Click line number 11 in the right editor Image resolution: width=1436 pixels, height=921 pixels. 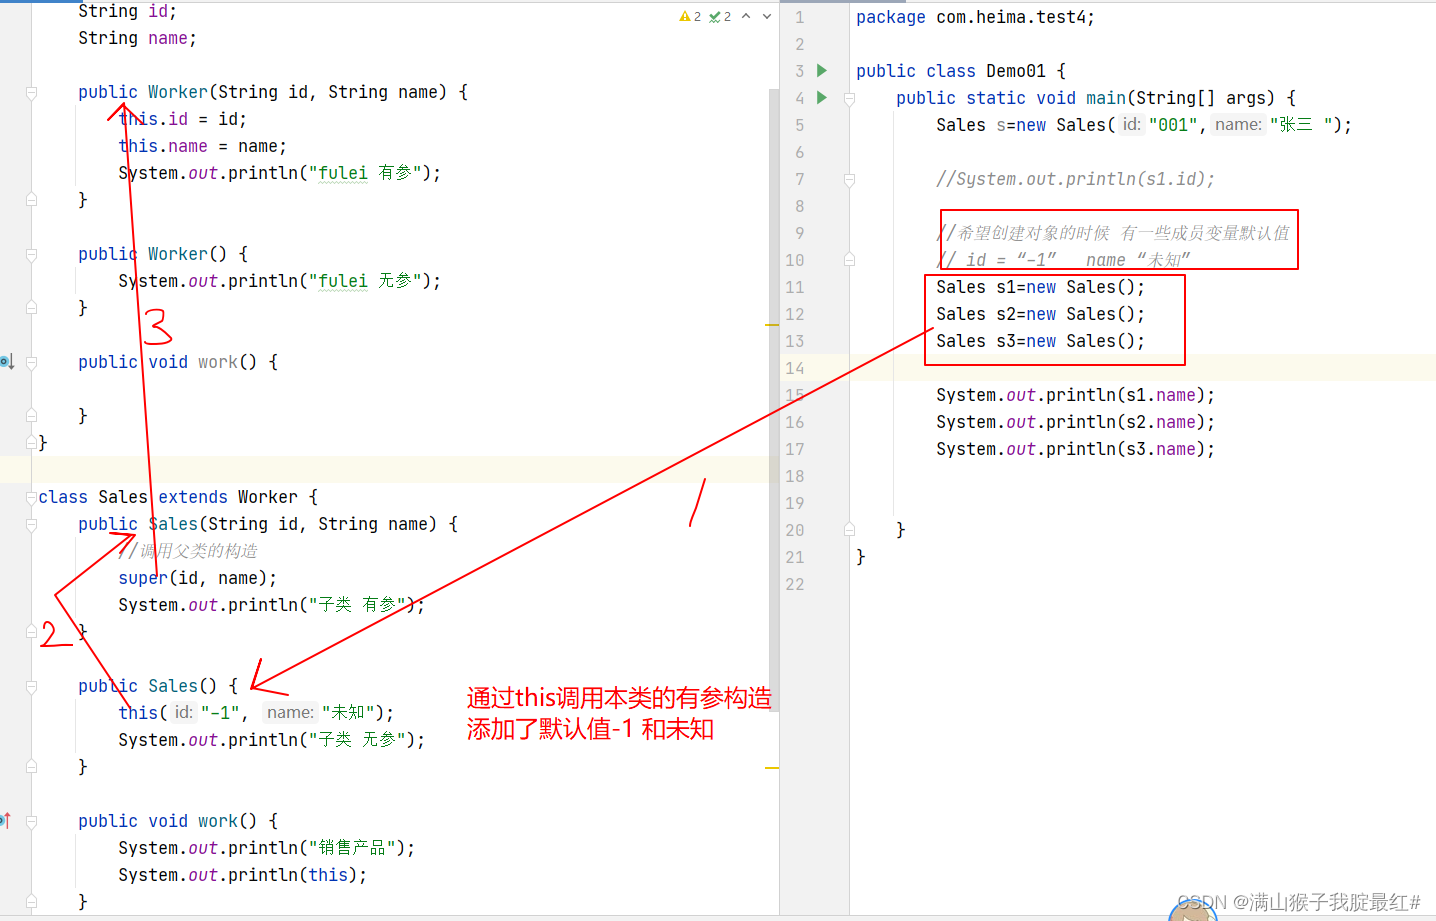pyautogui.click(x=795, y=287)
